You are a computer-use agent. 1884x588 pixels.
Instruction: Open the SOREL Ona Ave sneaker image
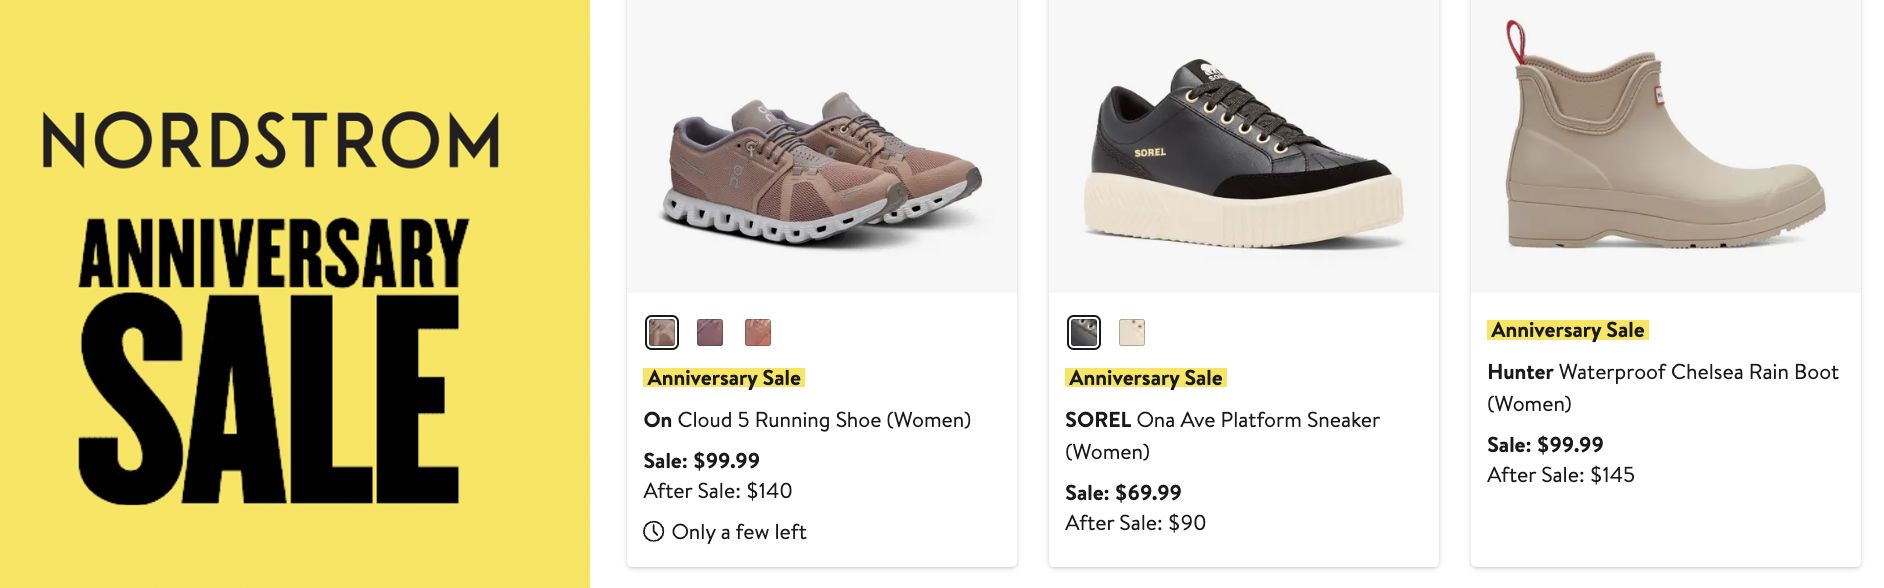point(1243,160)
